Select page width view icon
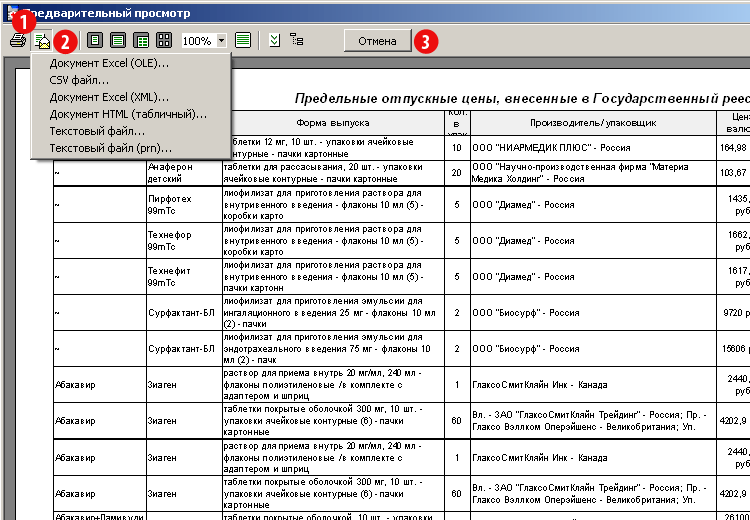 (118, 41)
